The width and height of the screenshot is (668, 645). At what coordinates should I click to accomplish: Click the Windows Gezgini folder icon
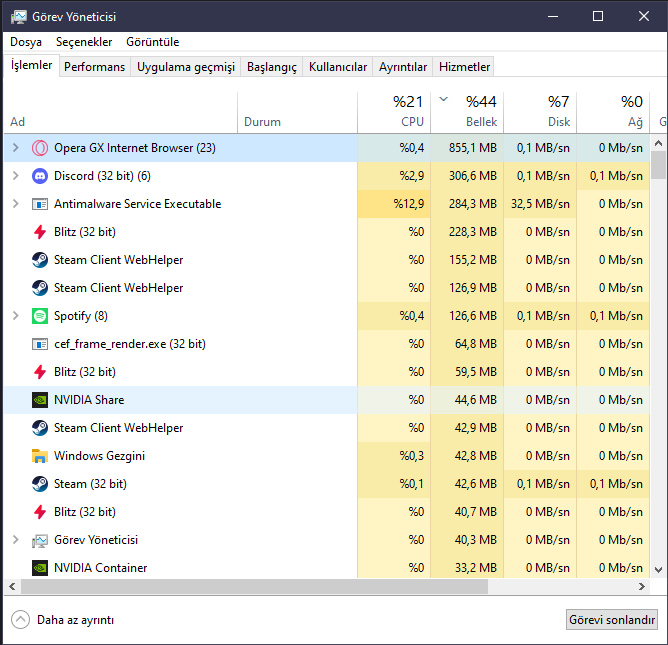(40, 456)
